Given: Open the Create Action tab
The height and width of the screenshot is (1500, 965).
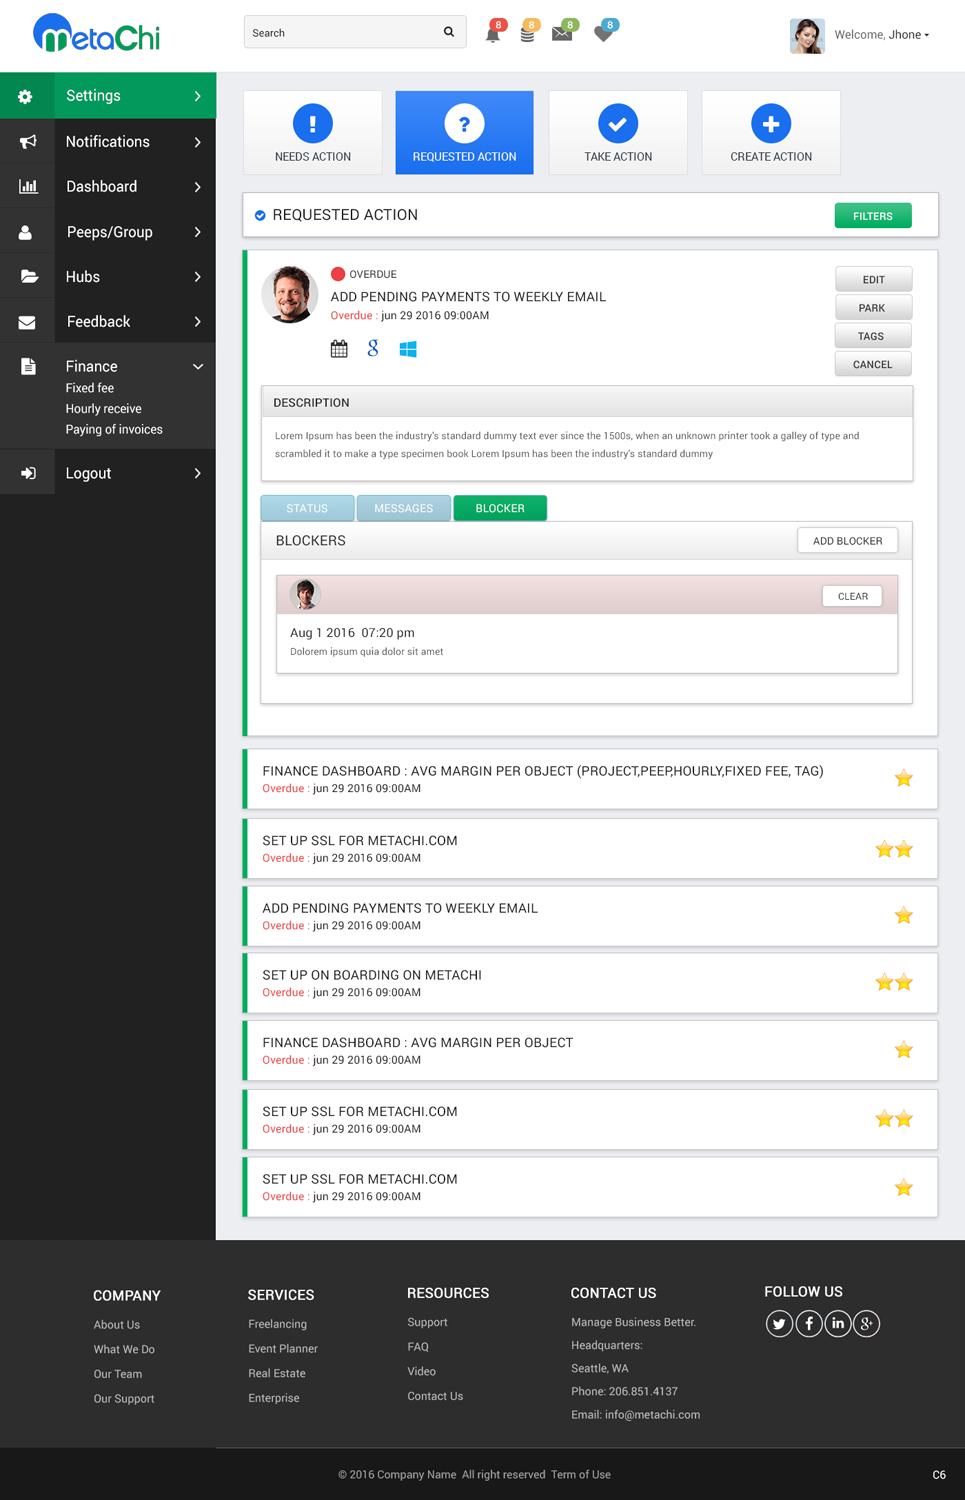Looking at the screenshot, I should [771, 132].
